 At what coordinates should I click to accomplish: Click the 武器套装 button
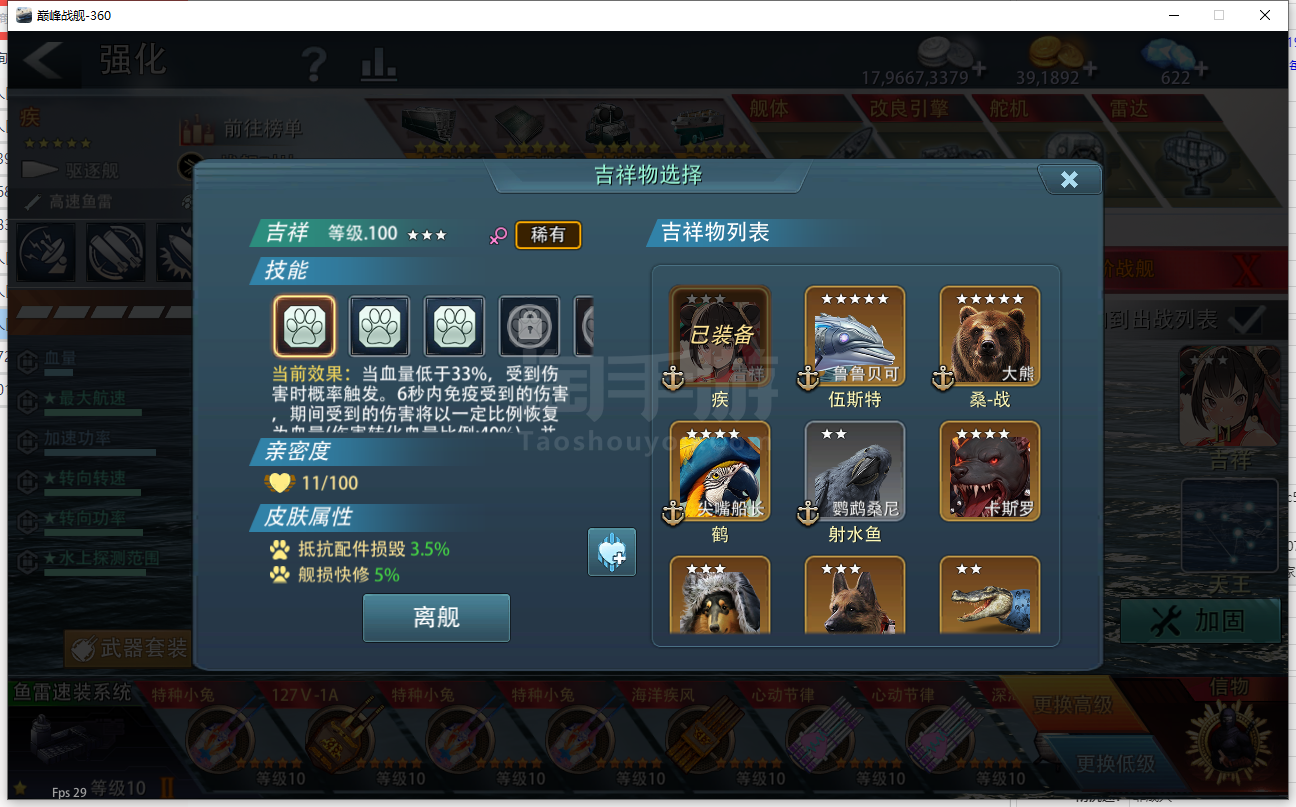point(130,649)
